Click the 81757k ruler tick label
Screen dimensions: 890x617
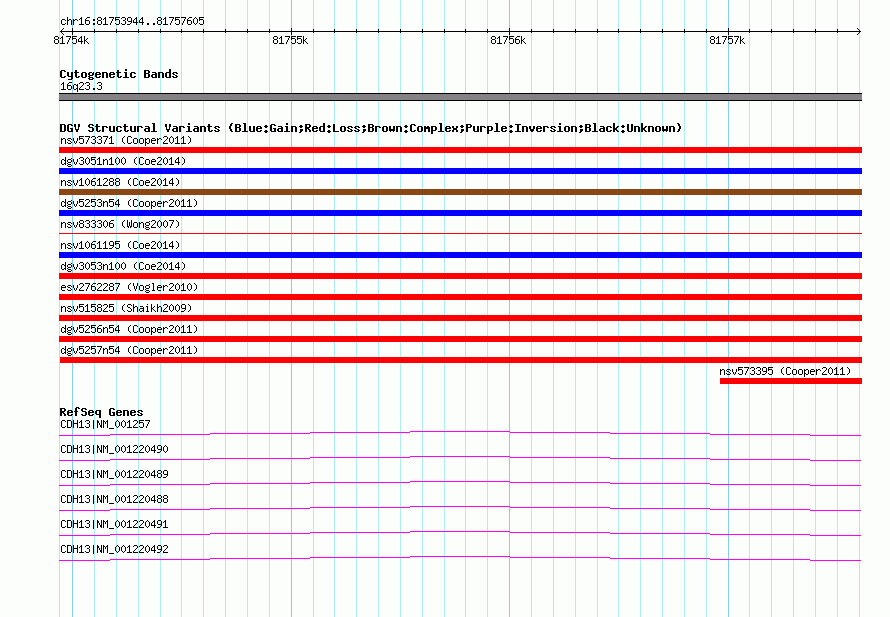(727, 40)
